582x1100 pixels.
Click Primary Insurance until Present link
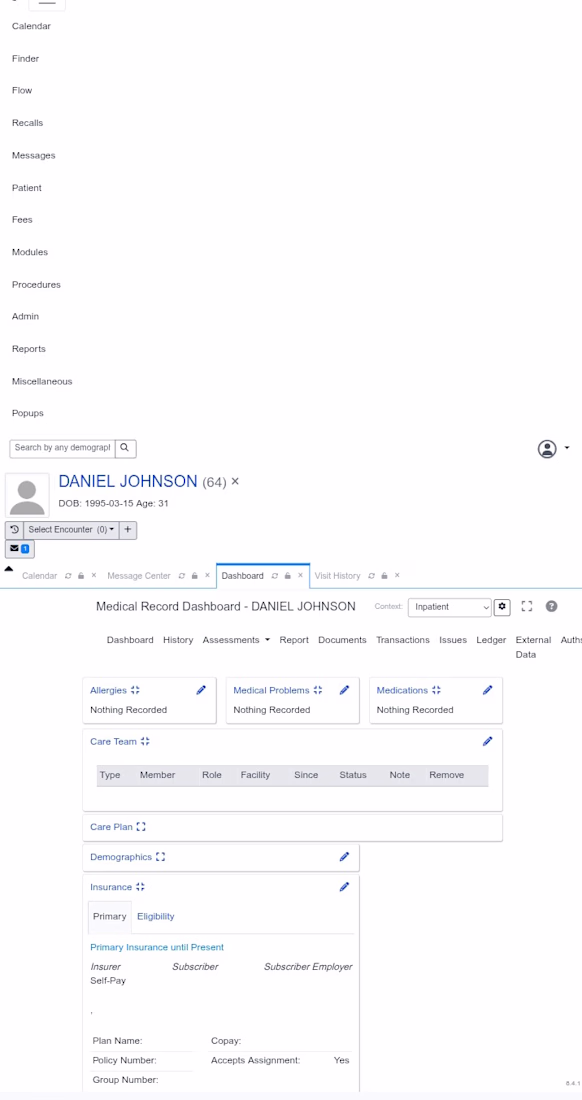(157, 948)
